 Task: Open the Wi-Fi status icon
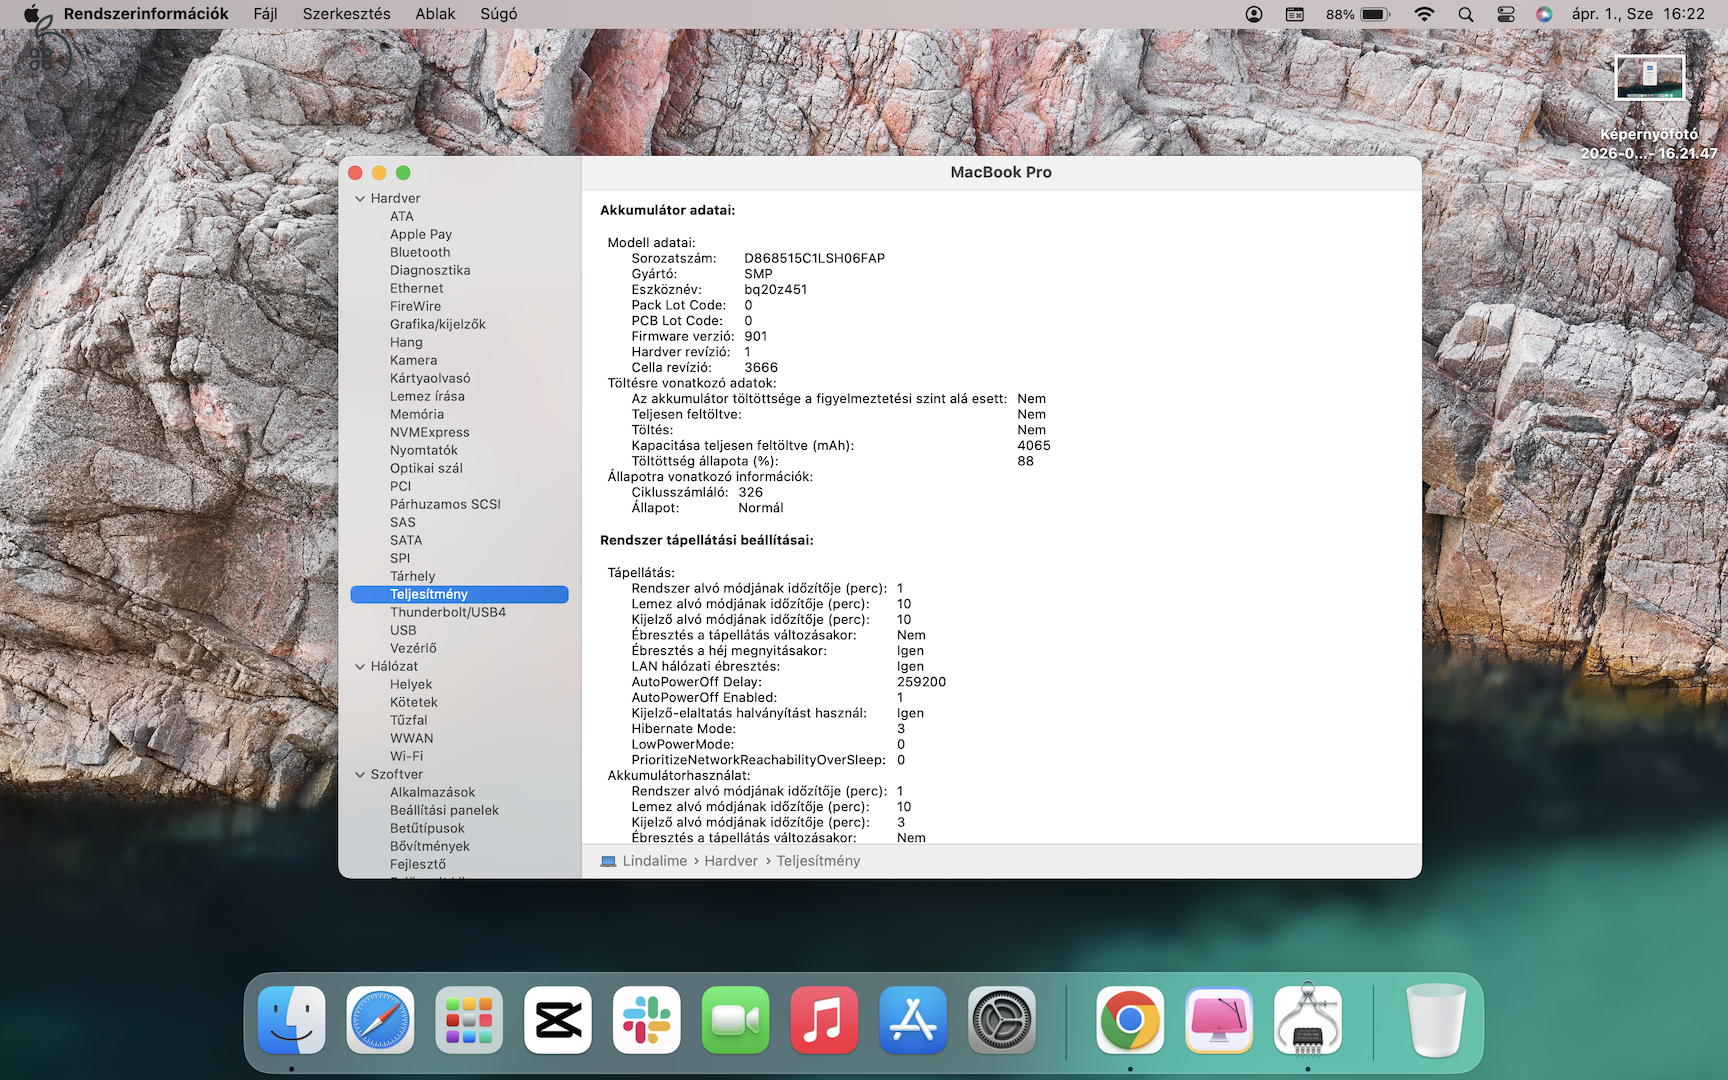tap(1423, 14)
